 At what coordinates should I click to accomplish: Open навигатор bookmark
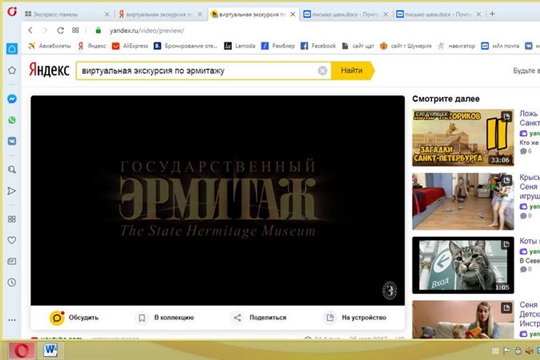(456, 46)
